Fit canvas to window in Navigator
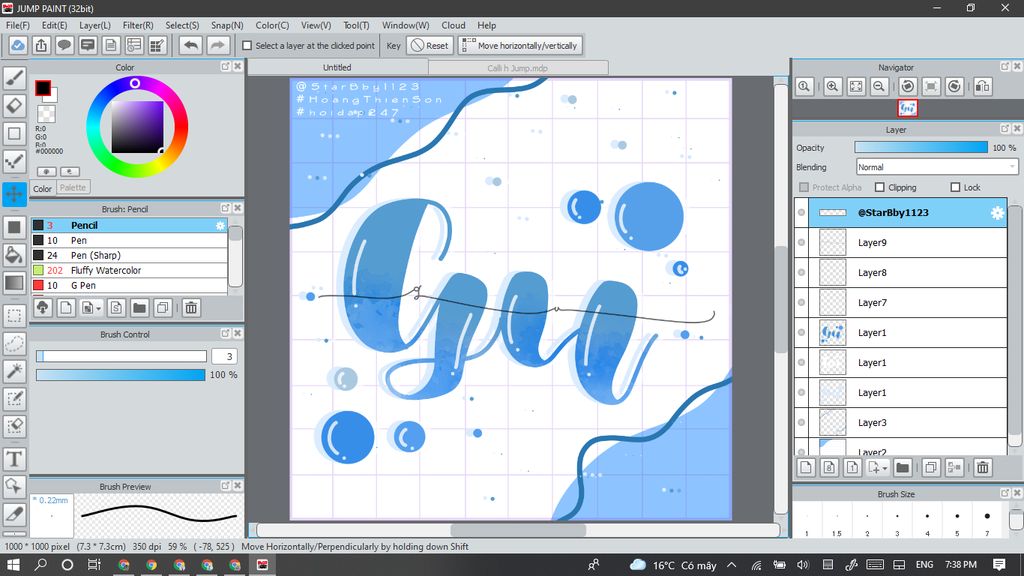The width and height of the screenshot is (1024, 576). [856, 86]
